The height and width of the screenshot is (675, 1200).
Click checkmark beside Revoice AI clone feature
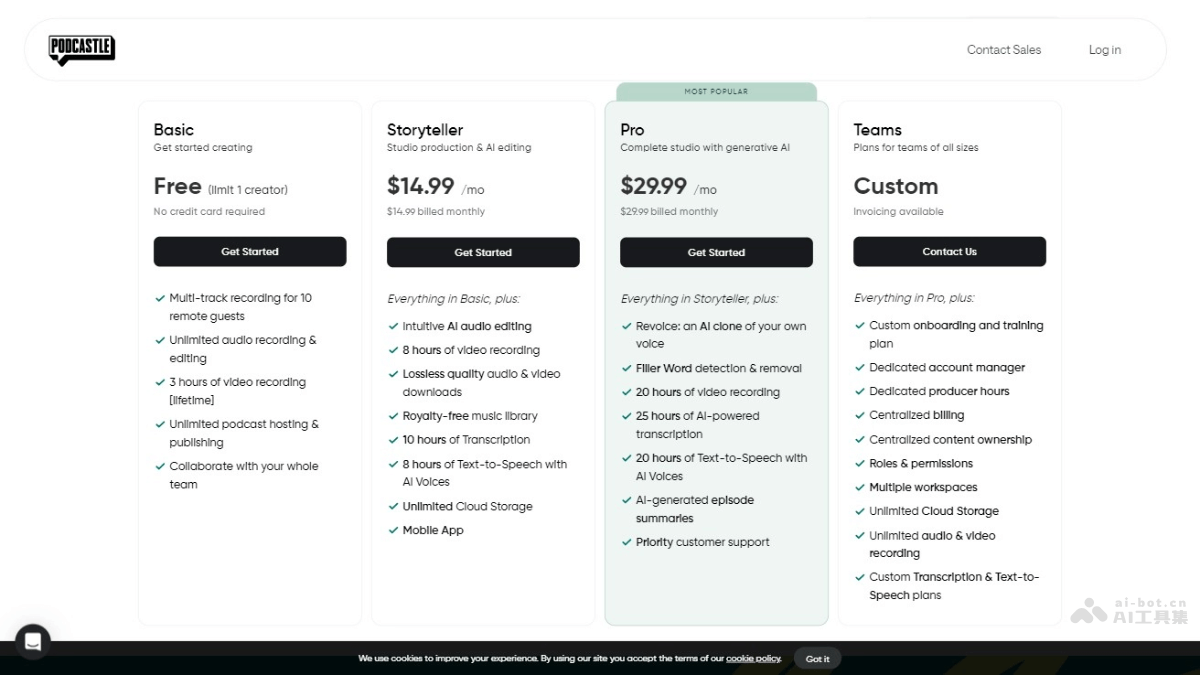coord(627,326)
